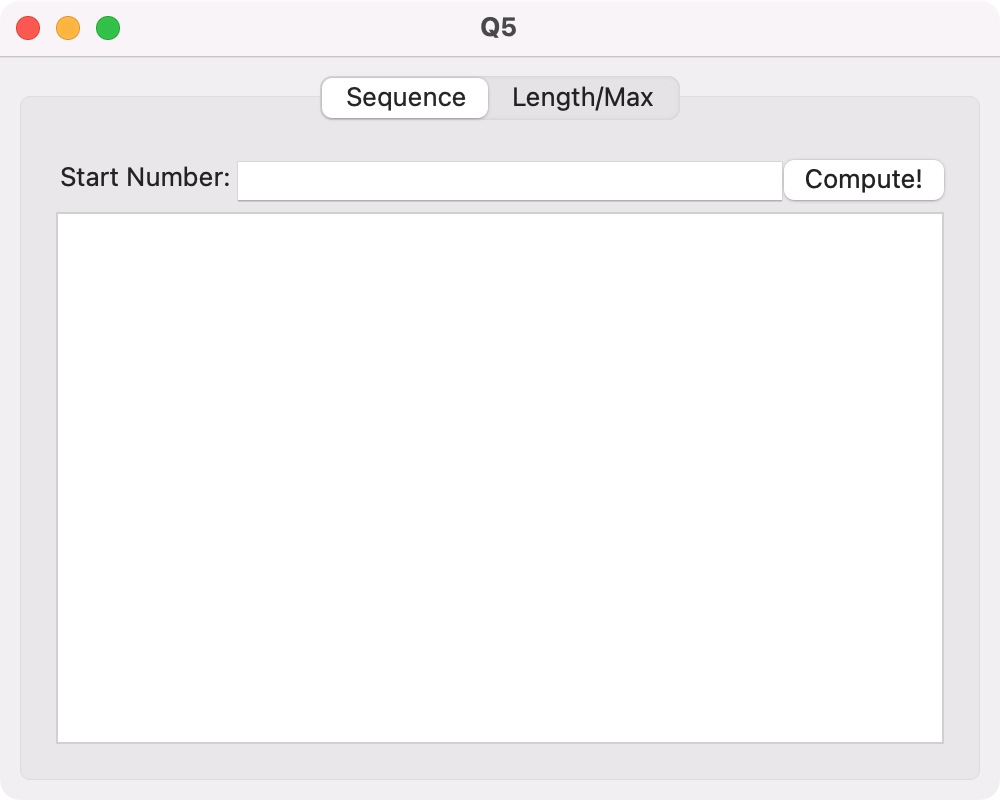Run the sequence computation with Compute!

click(864, 179)
